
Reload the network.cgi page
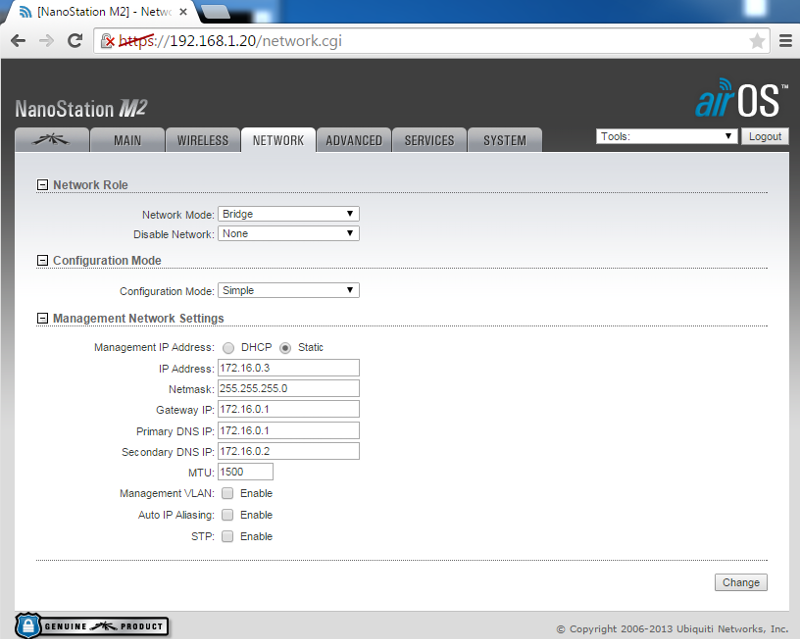[x=74, y=41]
